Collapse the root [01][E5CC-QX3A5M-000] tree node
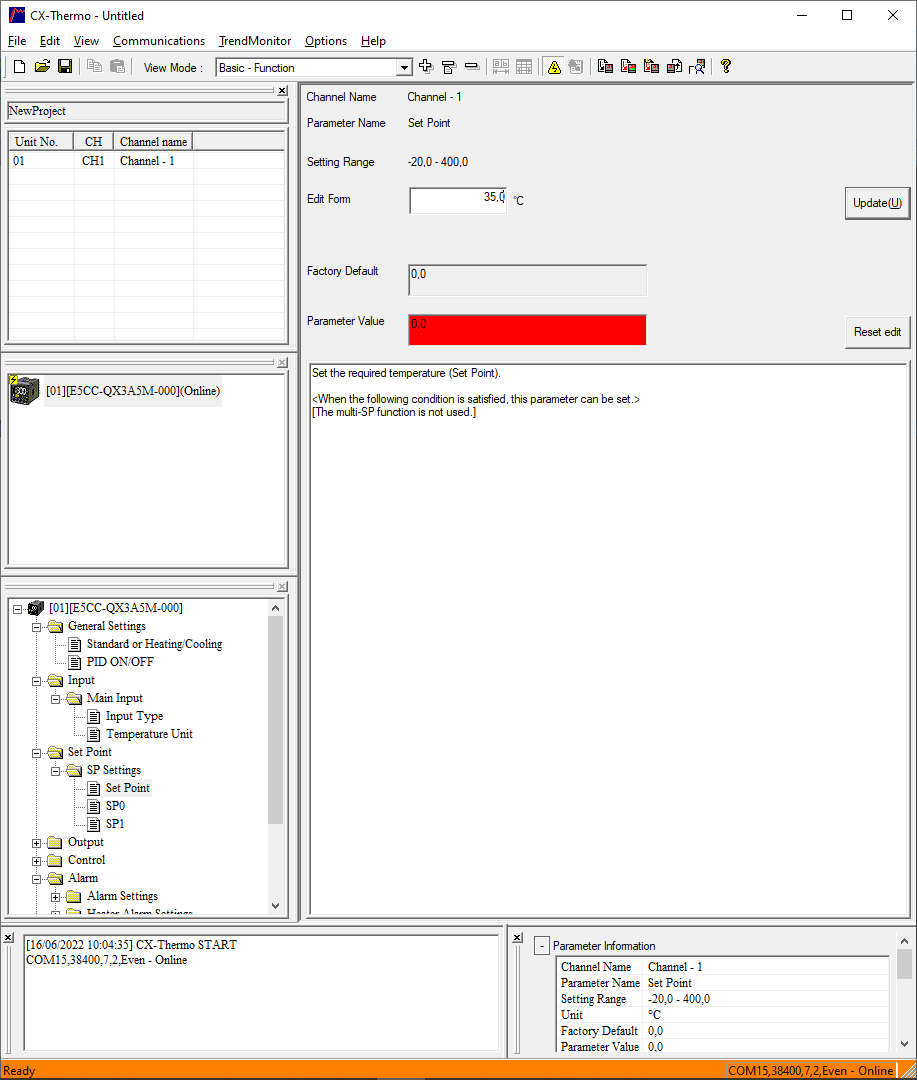This screenshot has height=1080, width=917. (18, 609)
